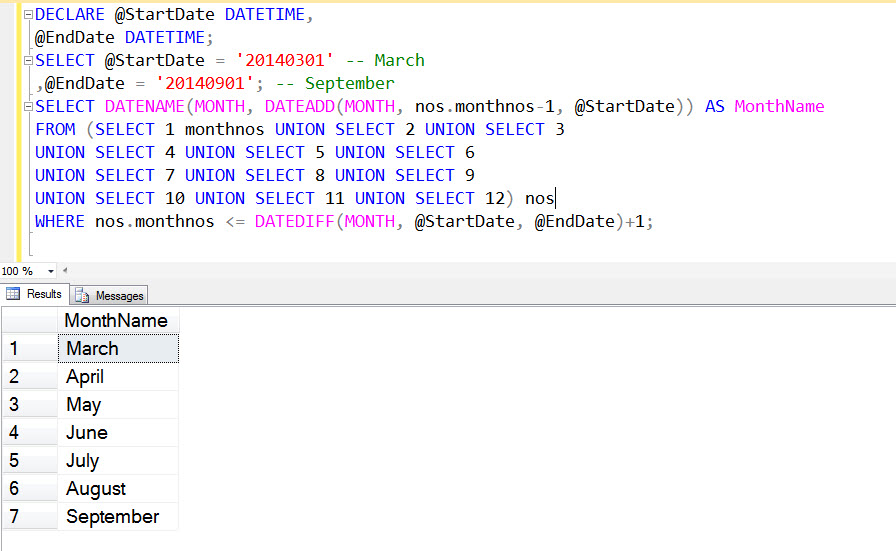This screenshot has width=896, height=551.
Task: Click row header number 5
Action: [29, 461]
